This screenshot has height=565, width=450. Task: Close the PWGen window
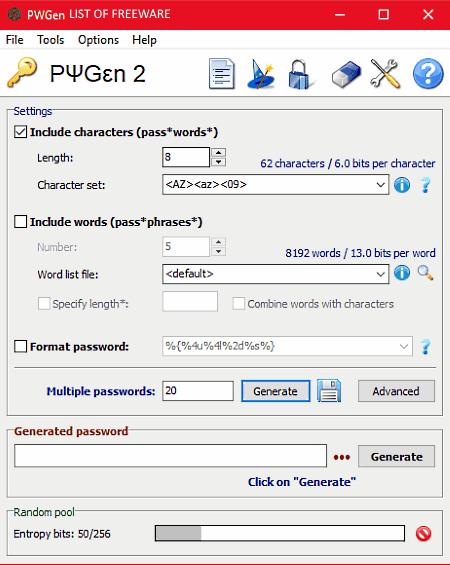428,15
